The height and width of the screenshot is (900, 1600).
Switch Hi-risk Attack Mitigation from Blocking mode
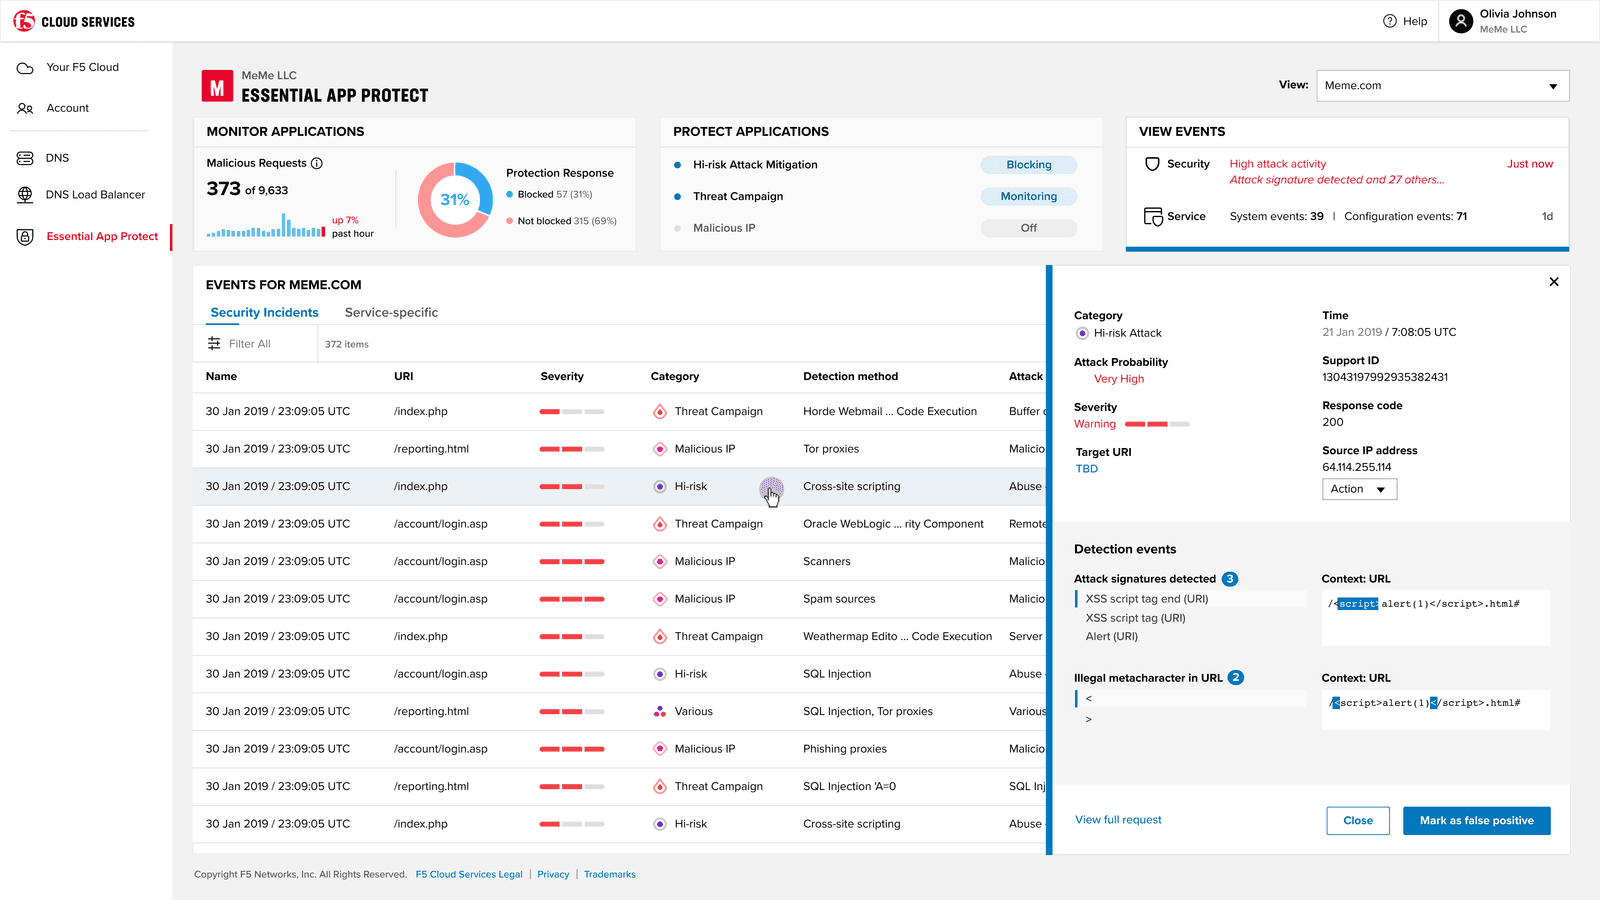tap(1028, 164)
